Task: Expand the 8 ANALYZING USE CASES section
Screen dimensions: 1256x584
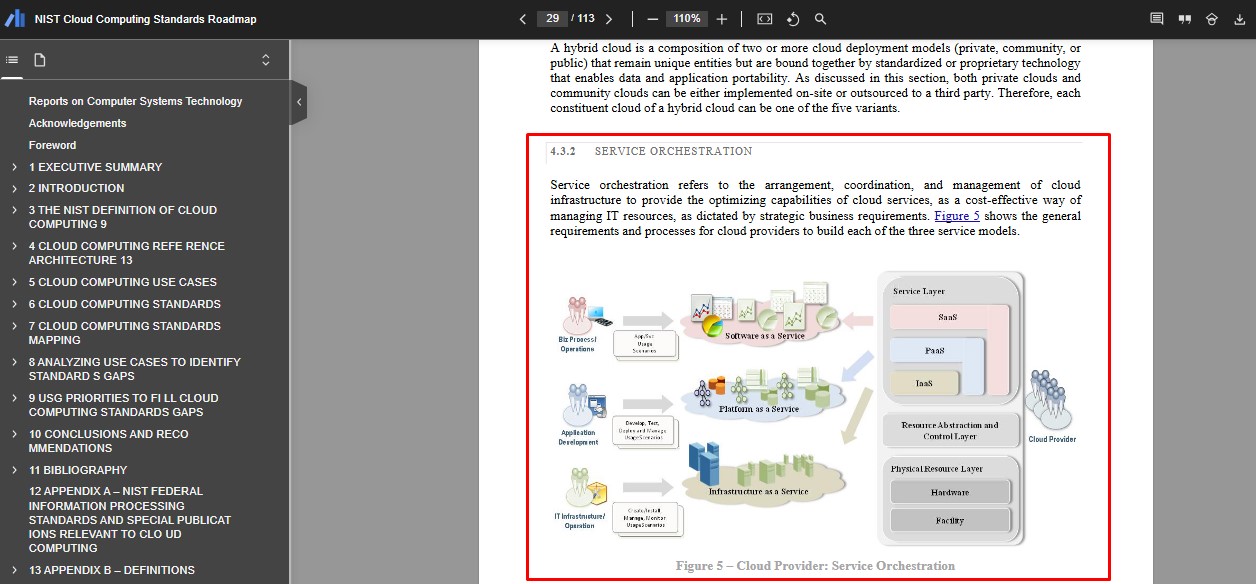Action: (x=14, y=362)
